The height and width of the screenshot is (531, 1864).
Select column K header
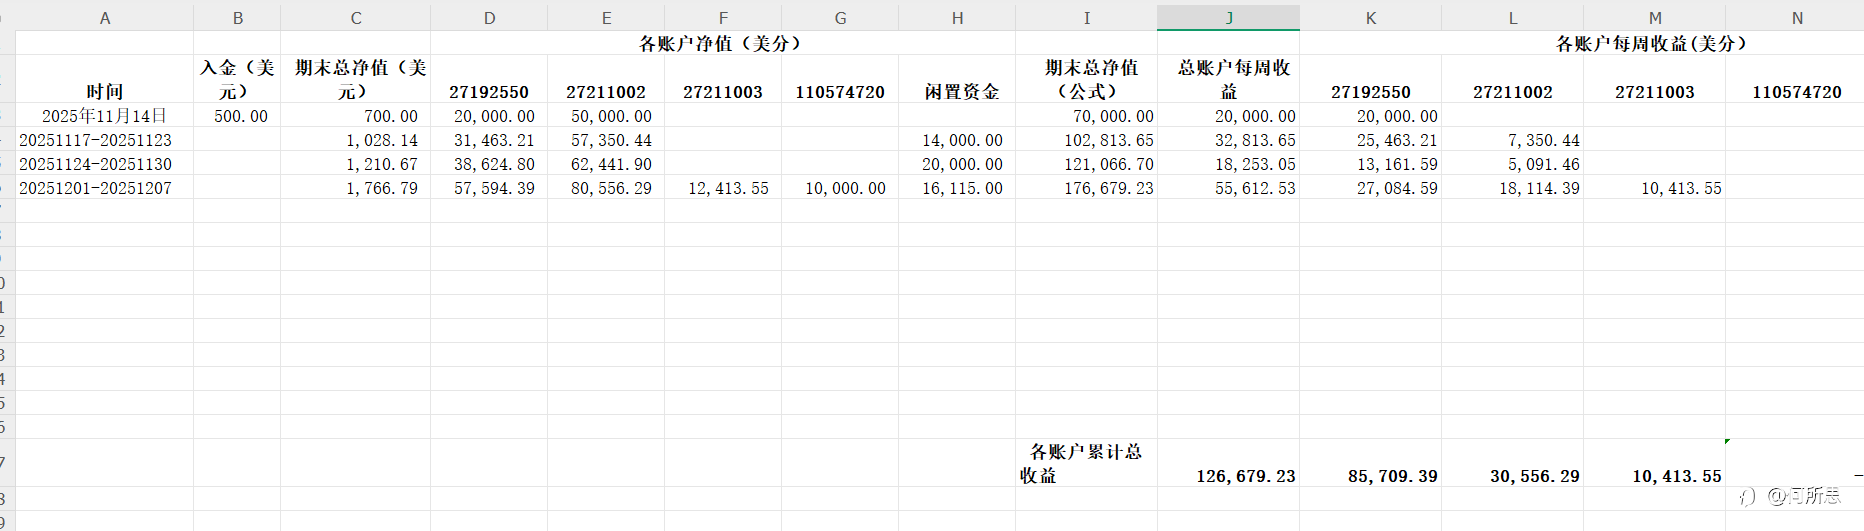coord(1371,18)
